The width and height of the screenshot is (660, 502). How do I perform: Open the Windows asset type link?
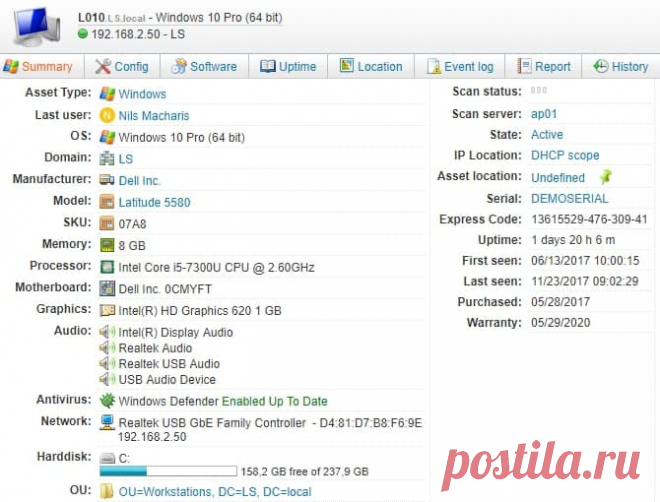click(142, 94)
